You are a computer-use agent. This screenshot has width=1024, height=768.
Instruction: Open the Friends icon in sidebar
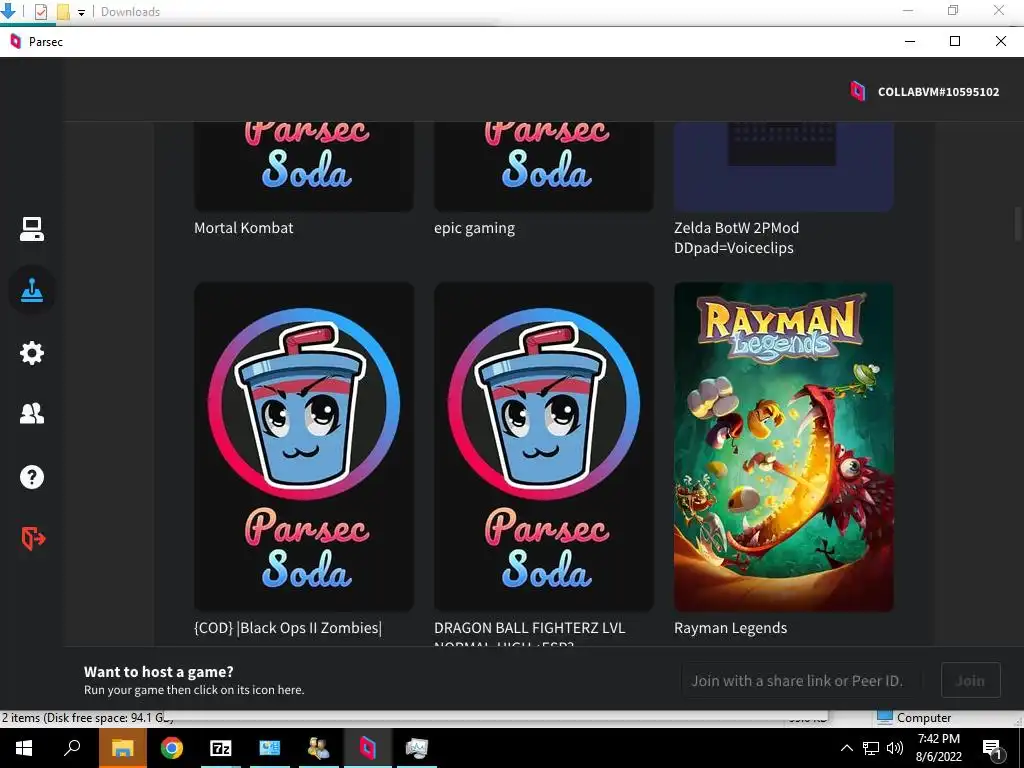pyautogui.click(x=31, y=413)
